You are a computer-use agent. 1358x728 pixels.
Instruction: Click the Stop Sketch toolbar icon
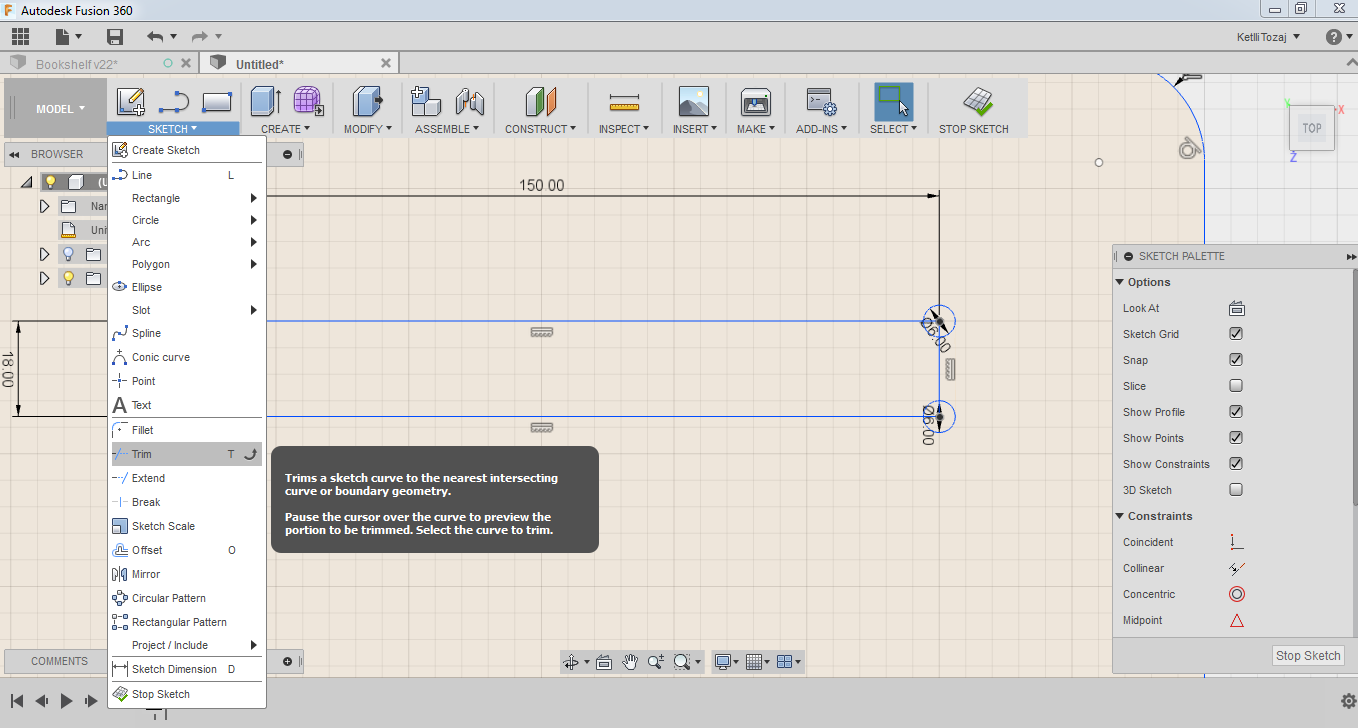pos(977,101)
